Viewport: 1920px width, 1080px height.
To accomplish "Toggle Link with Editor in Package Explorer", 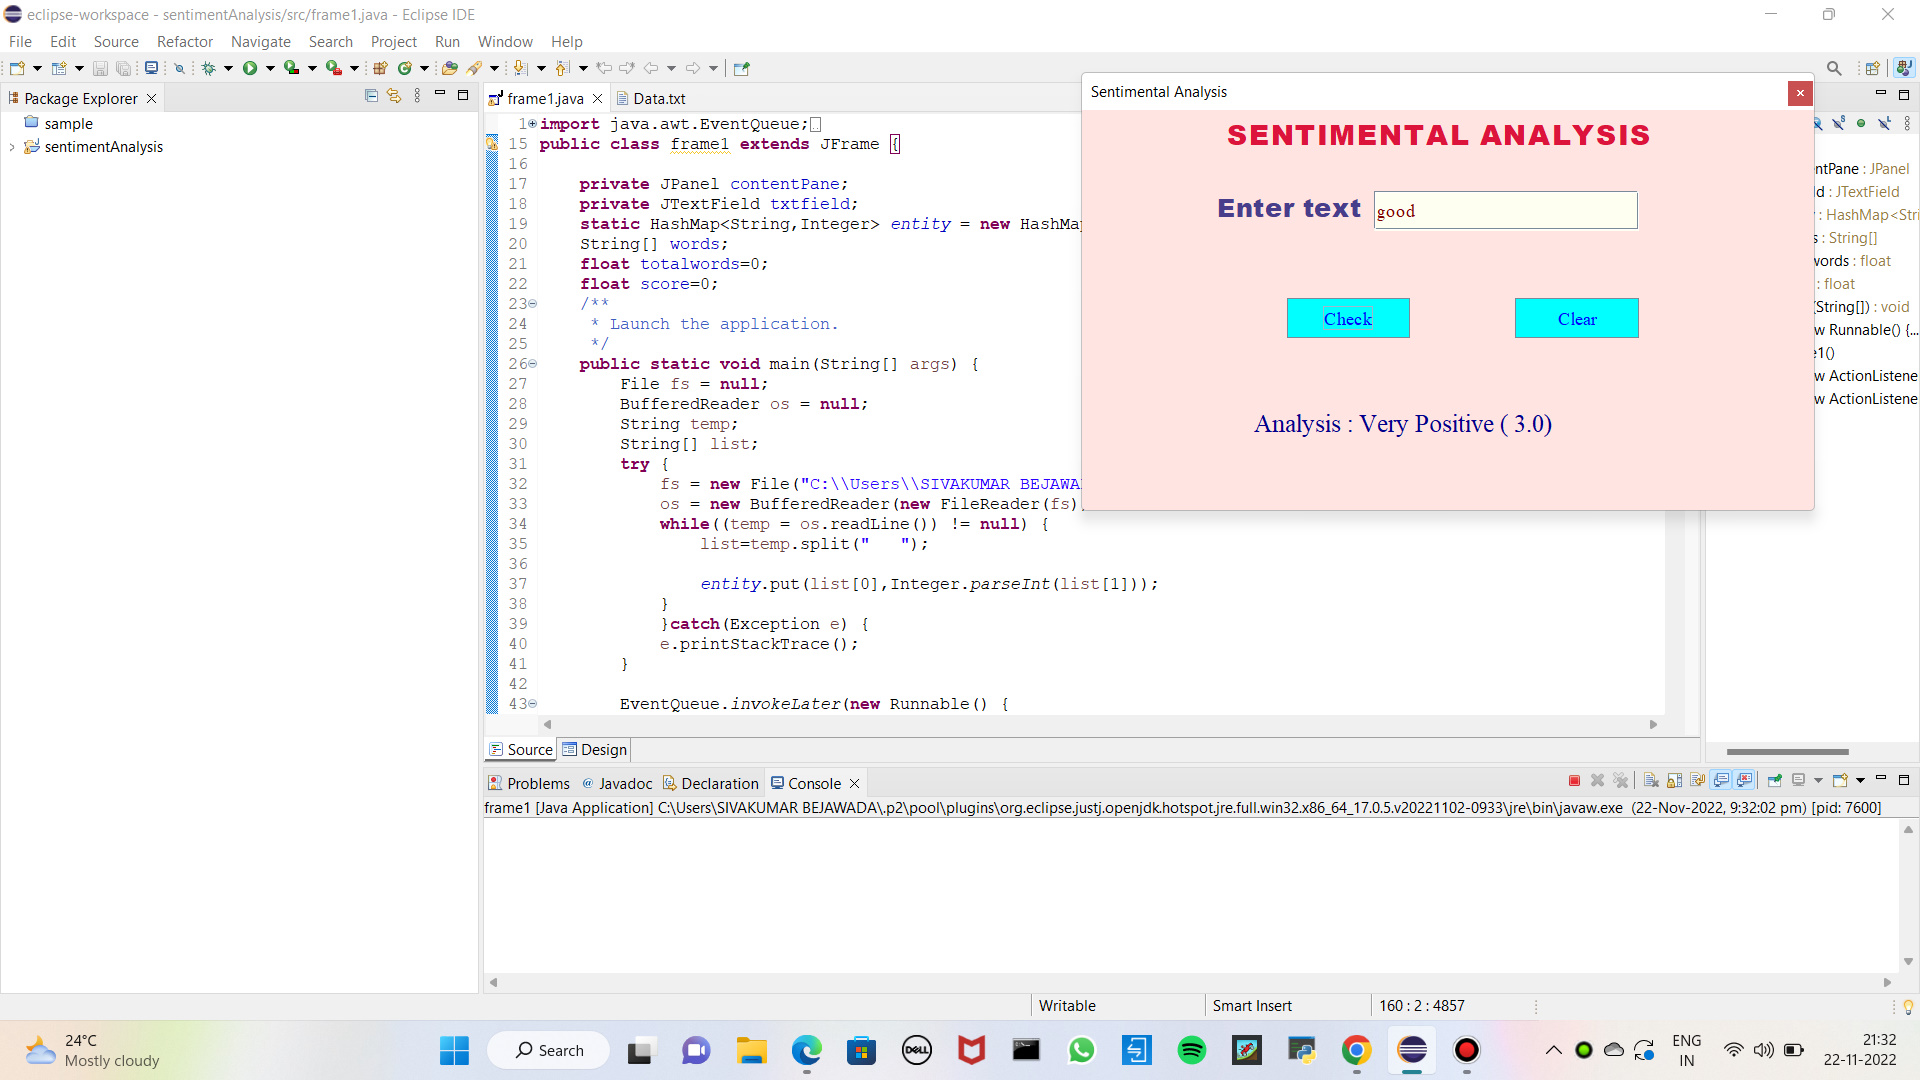I will pyautogui.click(x=394, y=96).
